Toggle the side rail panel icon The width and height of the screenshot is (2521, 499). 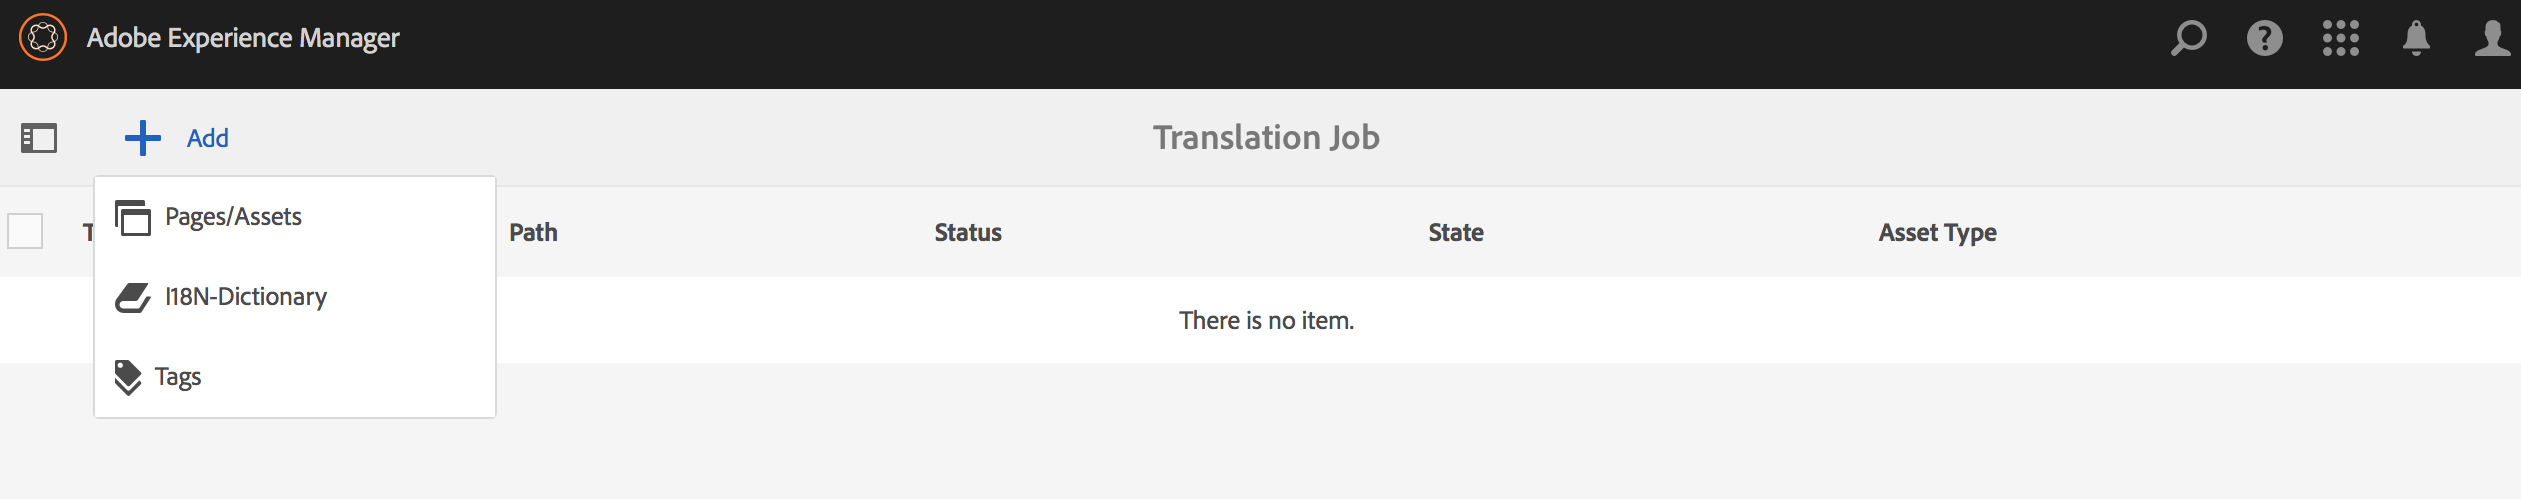39,138
